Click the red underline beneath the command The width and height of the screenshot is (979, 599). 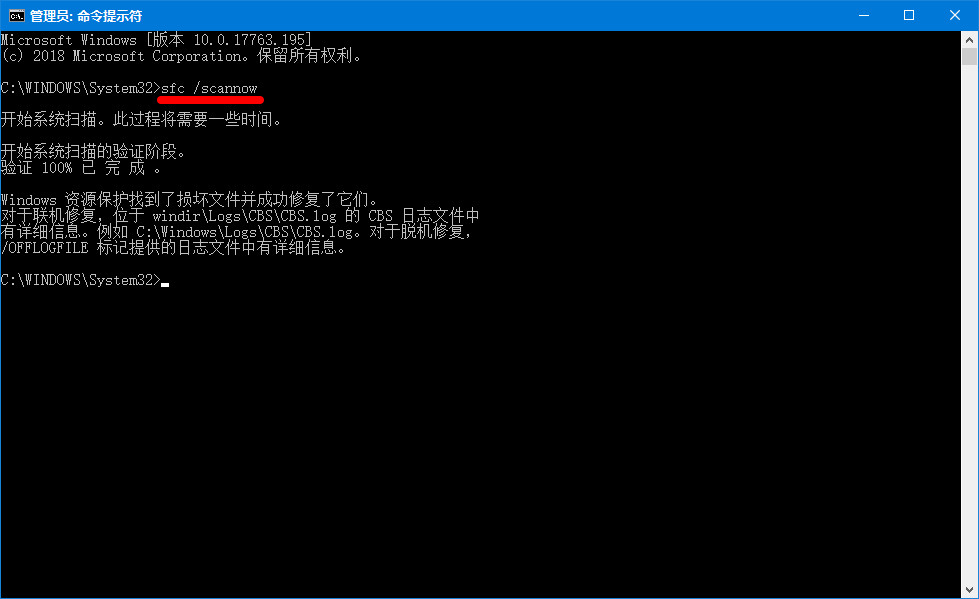pyautogui.click(x=210, y=99)
